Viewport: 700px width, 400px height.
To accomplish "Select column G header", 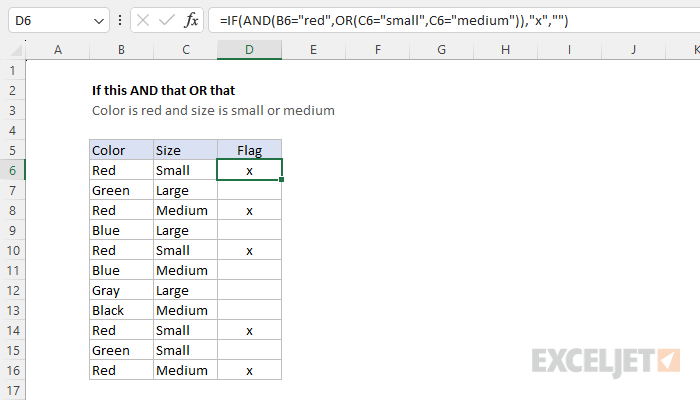I will [x=441, y=50].
